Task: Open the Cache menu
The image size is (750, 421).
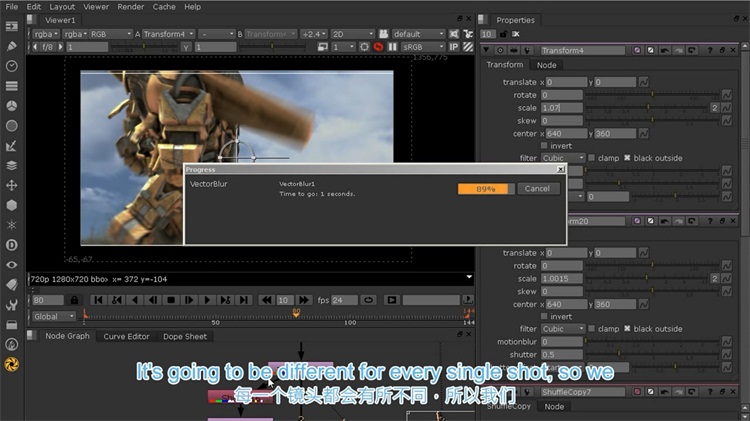Action: [x=164, y=7]
